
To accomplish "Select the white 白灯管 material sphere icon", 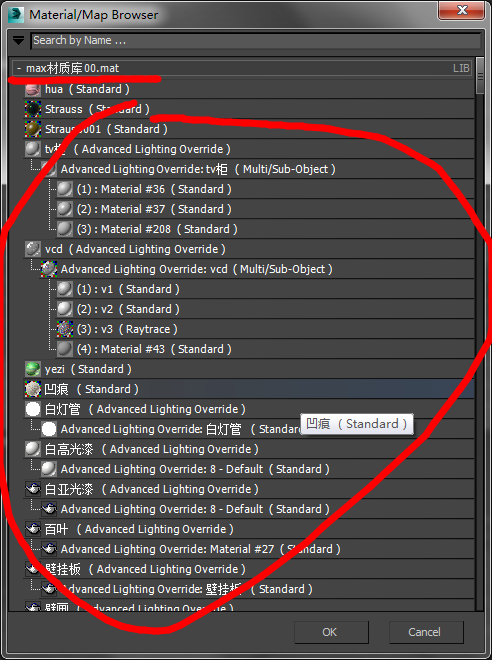I will coord(32,409).
